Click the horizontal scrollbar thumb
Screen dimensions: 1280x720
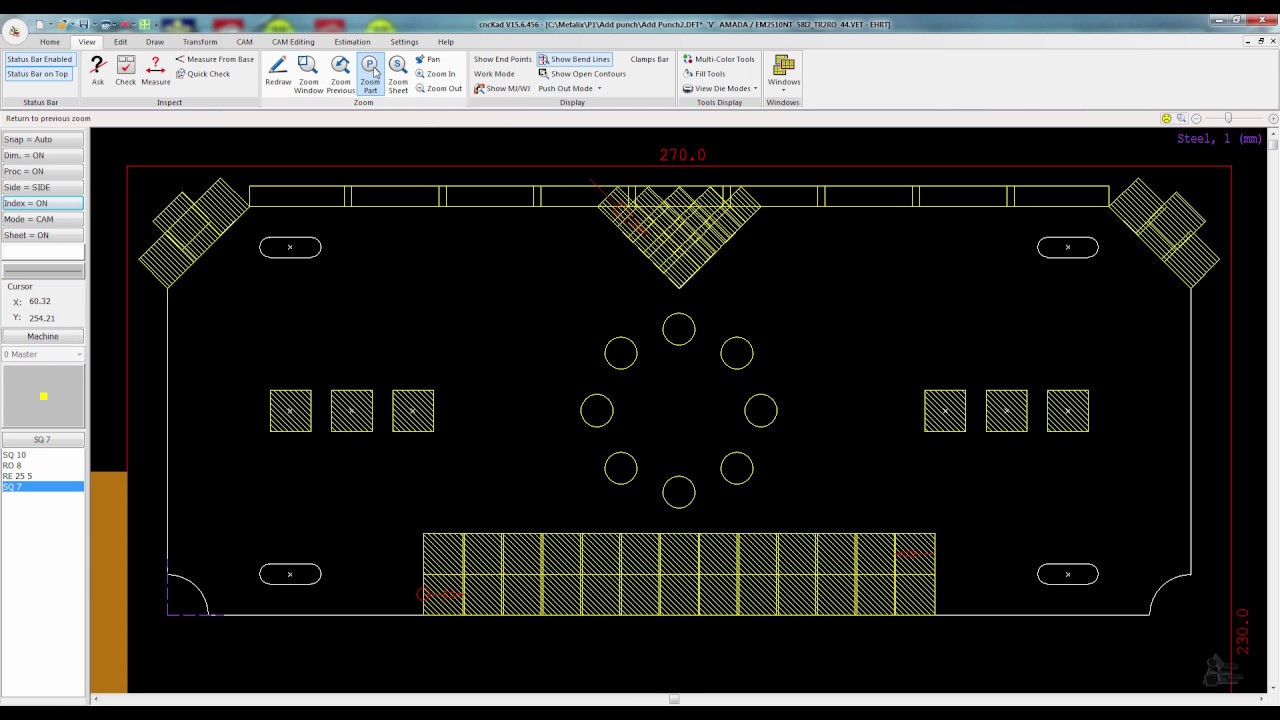tap(674, 699)
